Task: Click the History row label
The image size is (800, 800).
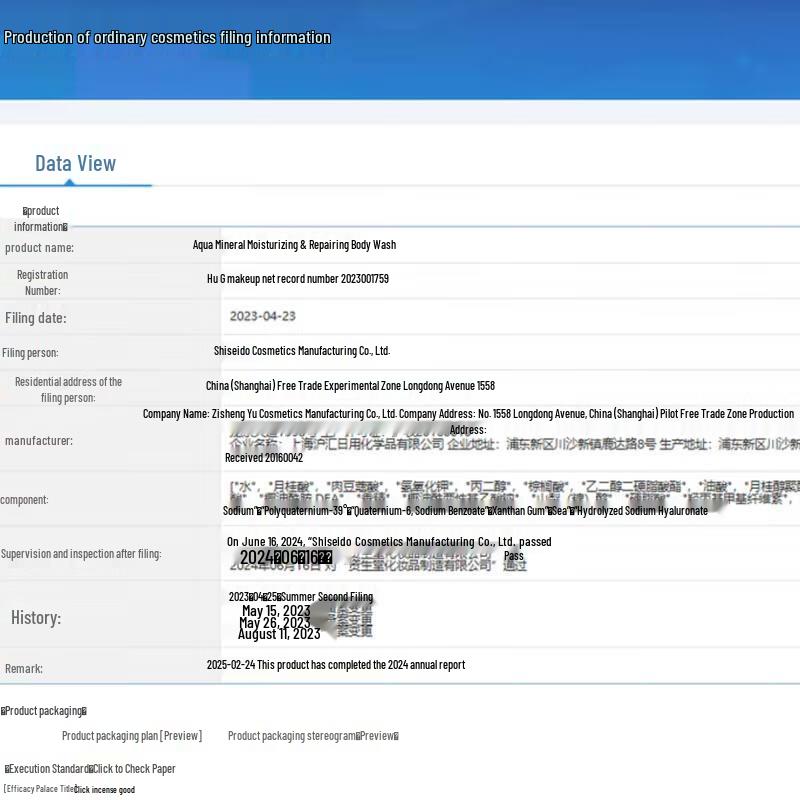Action: click(x=36, y=618)
